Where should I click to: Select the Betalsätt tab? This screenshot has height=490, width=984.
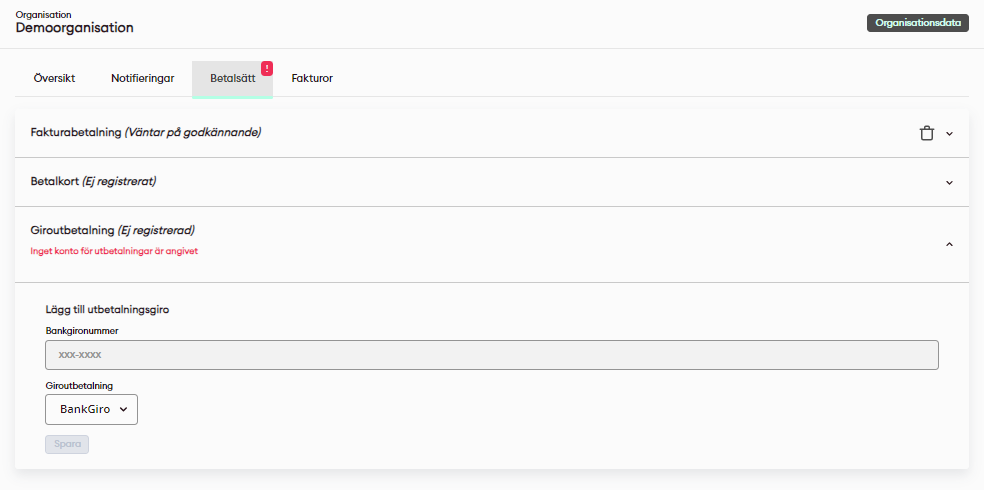(232, 78)
